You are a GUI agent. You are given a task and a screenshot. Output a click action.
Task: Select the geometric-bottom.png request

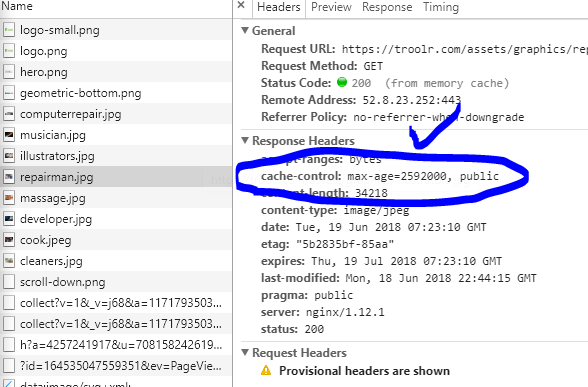pos(116,93)
